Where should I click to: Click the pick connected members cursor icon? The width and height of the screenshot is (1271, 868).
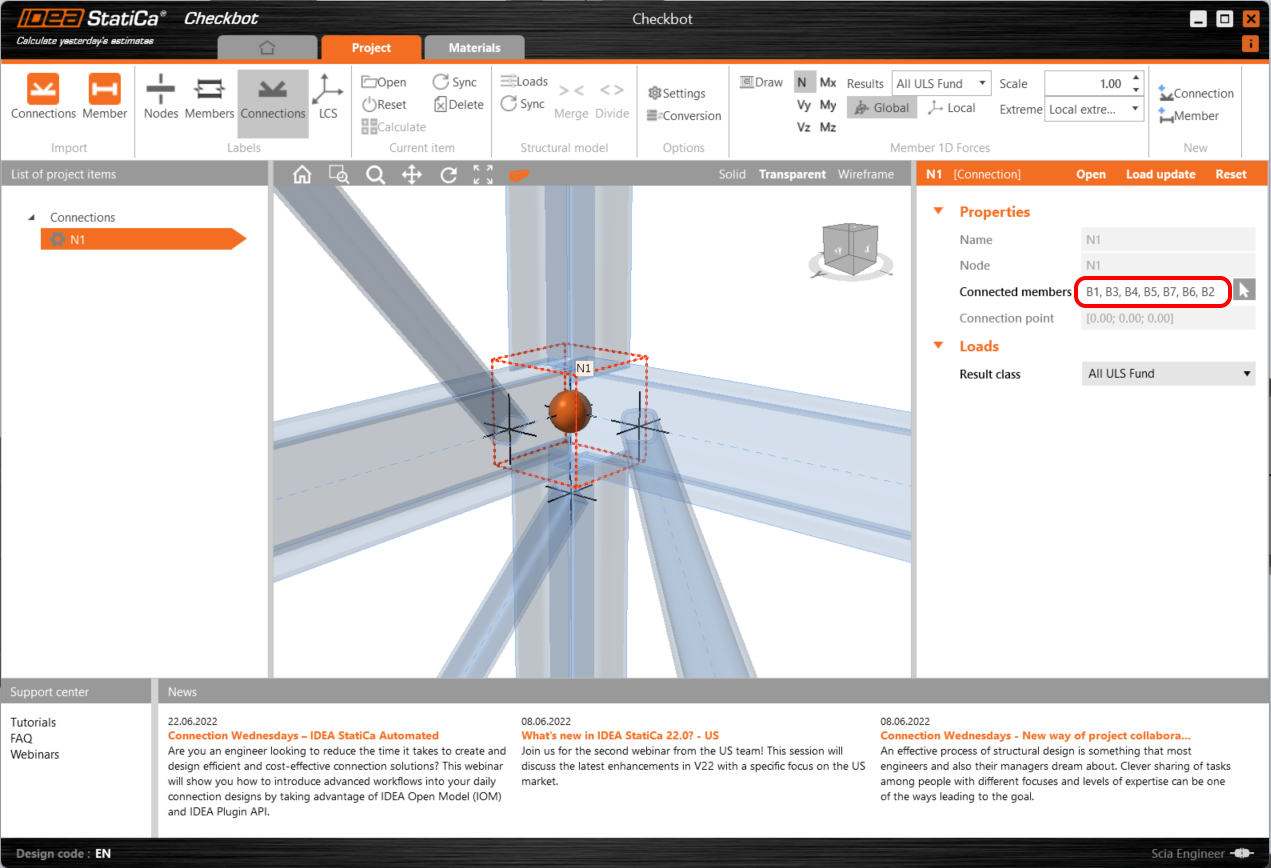(x=1243, y=291)
